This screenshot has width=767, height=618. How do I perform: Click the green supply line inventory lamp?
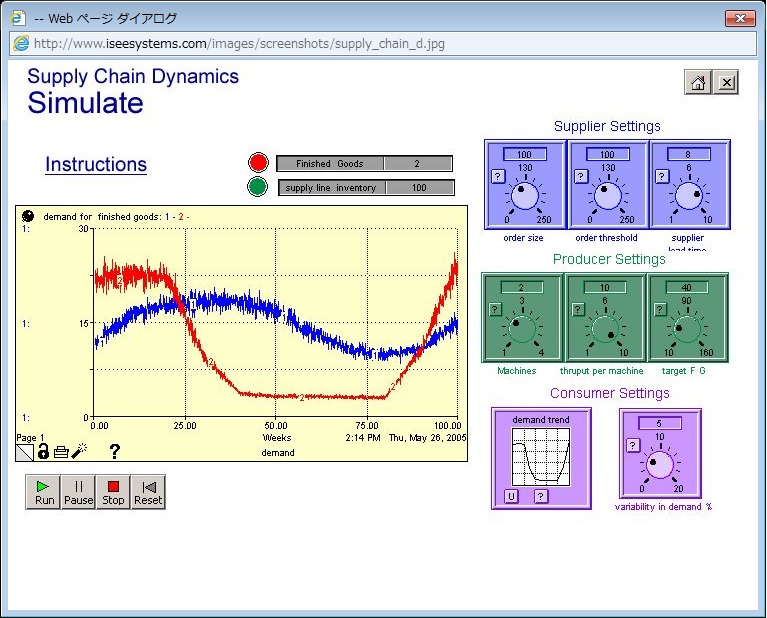pyautogui.click(x=259, y=187)
